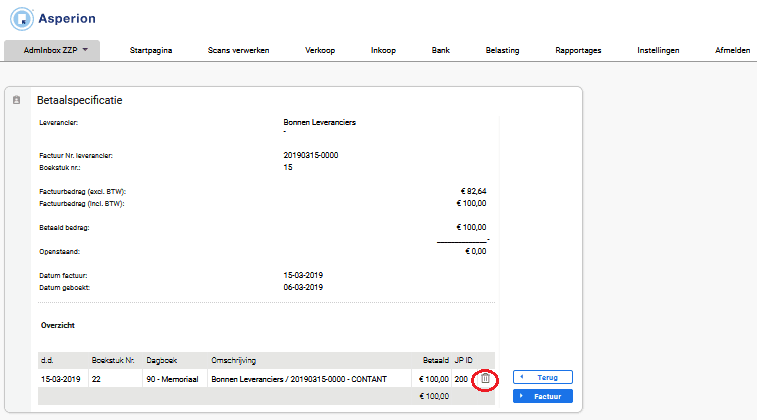Click the Asperion brand name
Screen dimensions: 757x420
click(x=67, y=18)
